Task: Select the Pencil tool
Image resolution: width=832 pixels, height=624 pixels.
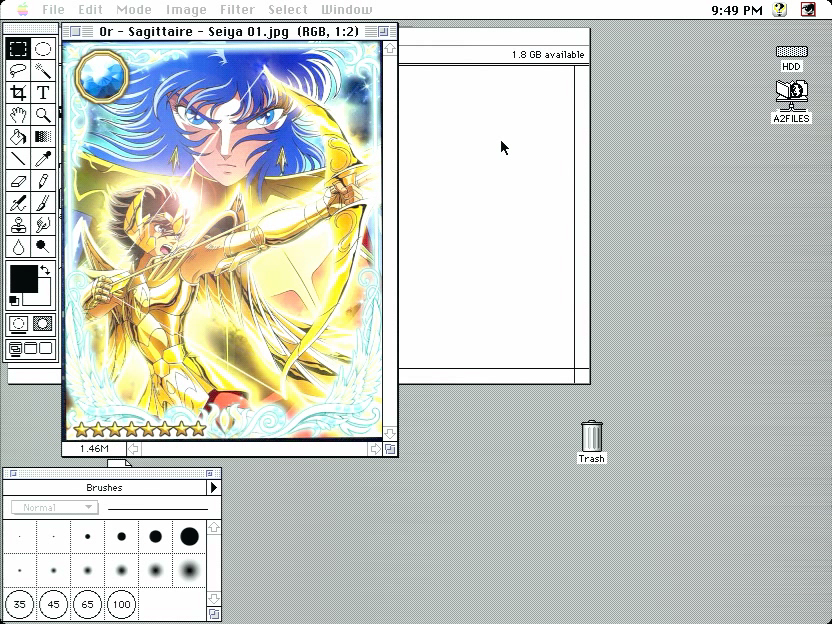Action: tap(43, 181)
